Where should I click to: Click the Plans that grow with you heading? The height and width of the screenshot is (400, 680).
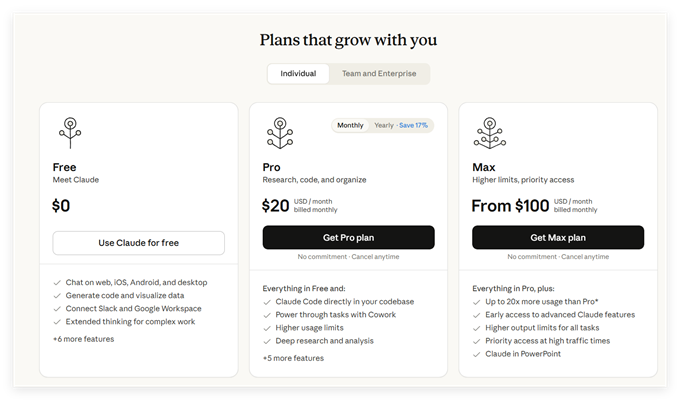coord(348,40)
